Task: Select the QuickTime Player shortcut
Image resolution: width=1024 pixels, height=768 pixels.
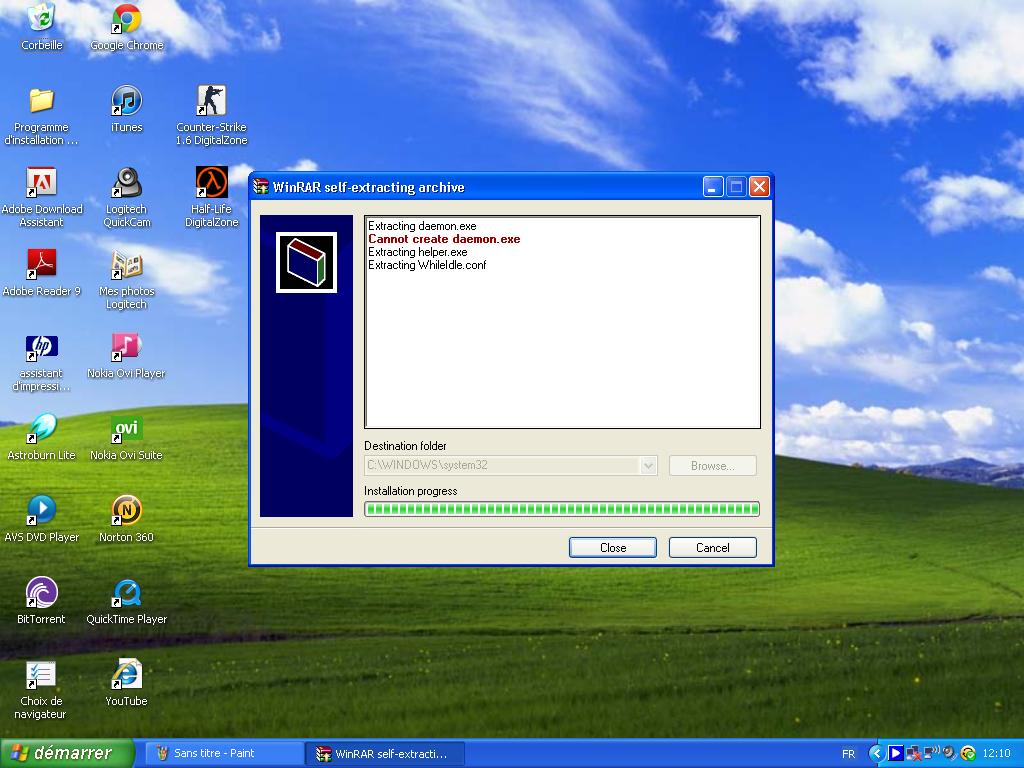Action: [x=126, y=600]
